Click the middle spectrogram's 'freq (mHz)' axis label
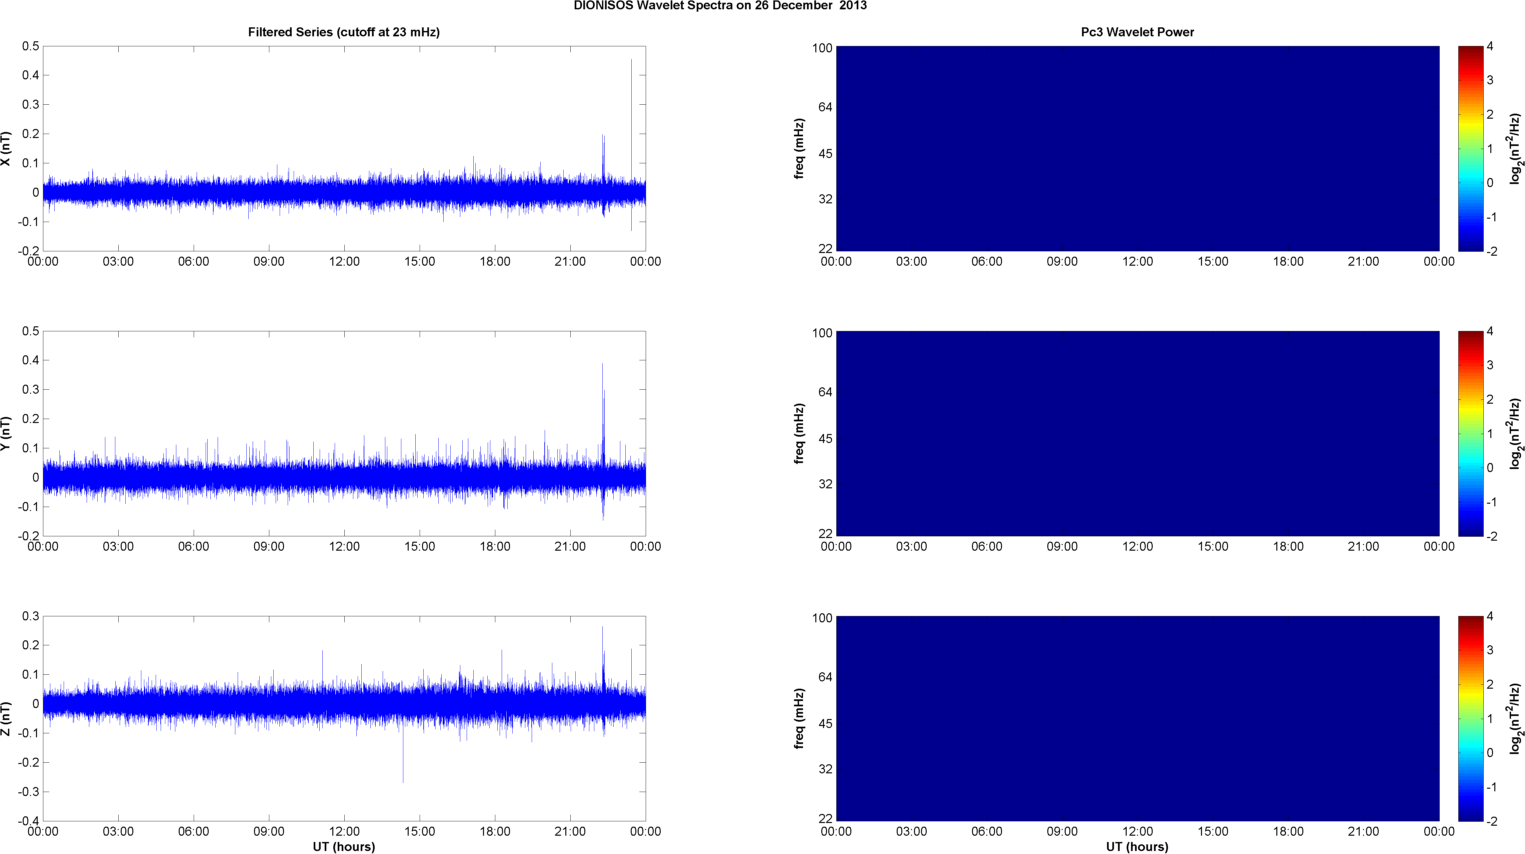The height and width of the screenshot is (854, 1525). point(799,434)
